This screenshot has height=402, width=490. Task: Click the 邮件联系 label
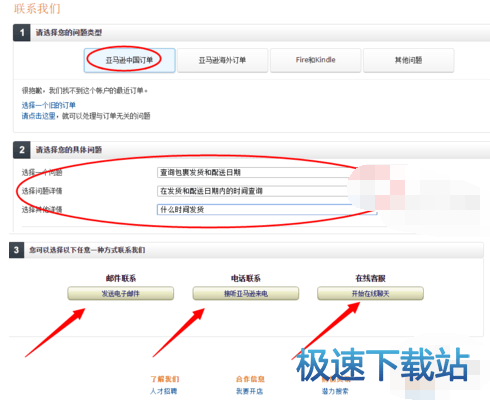click(x=121, y=278)
